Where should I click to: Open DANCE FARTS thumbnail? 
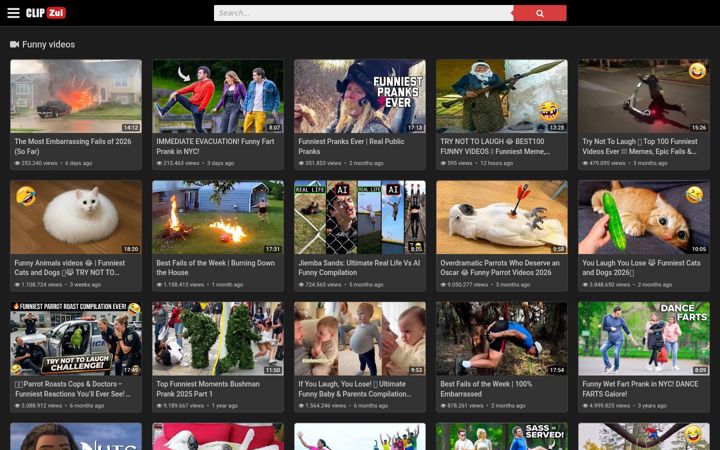click(x=644, y=338)
